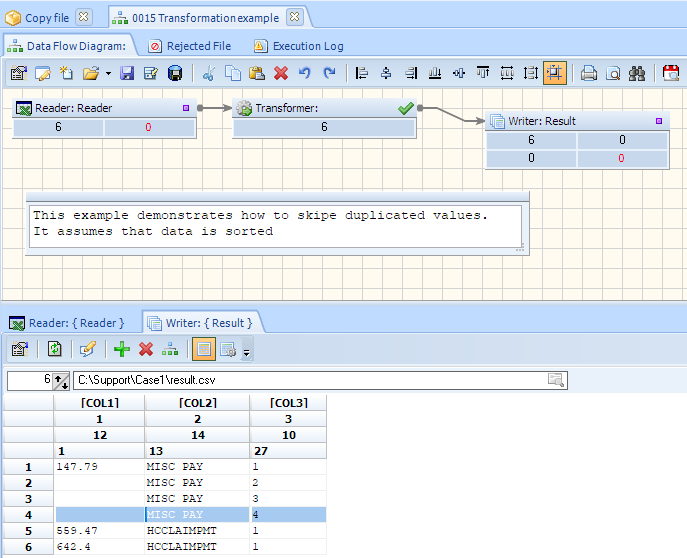
Task: Save with the blue floppy disk icon
Action: pyautogui.click(x=127, y=73)
